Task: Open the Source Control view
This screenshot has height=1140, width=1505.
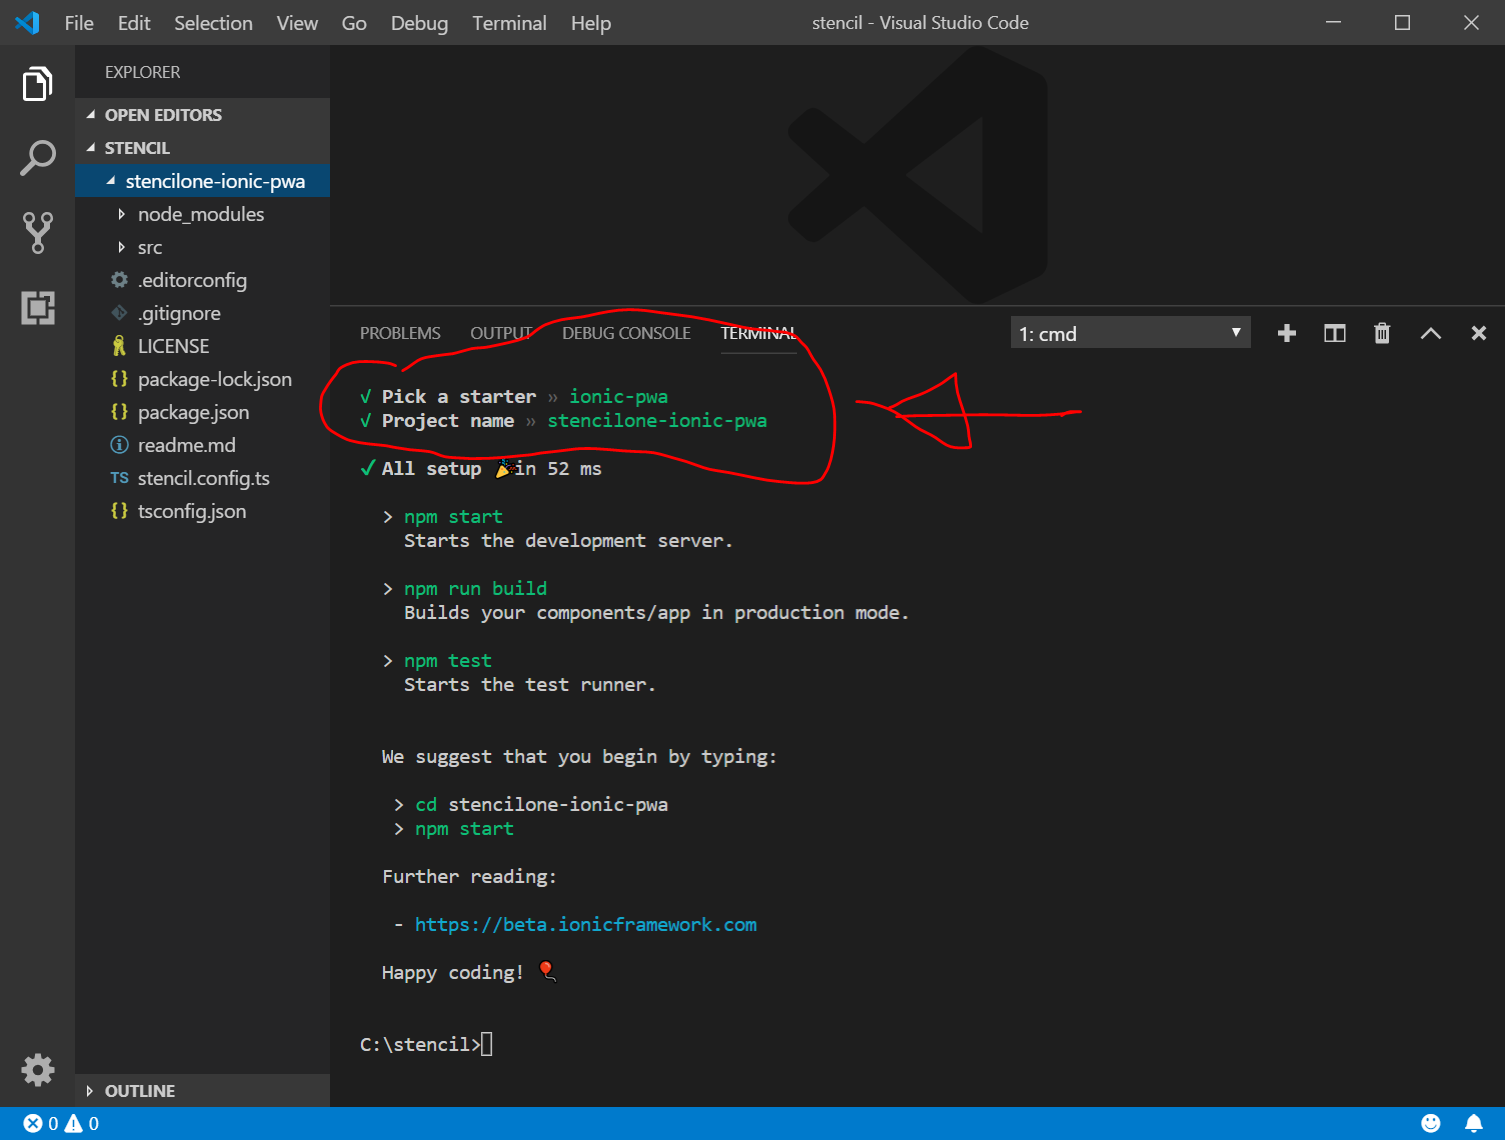Action: [37, 232]
